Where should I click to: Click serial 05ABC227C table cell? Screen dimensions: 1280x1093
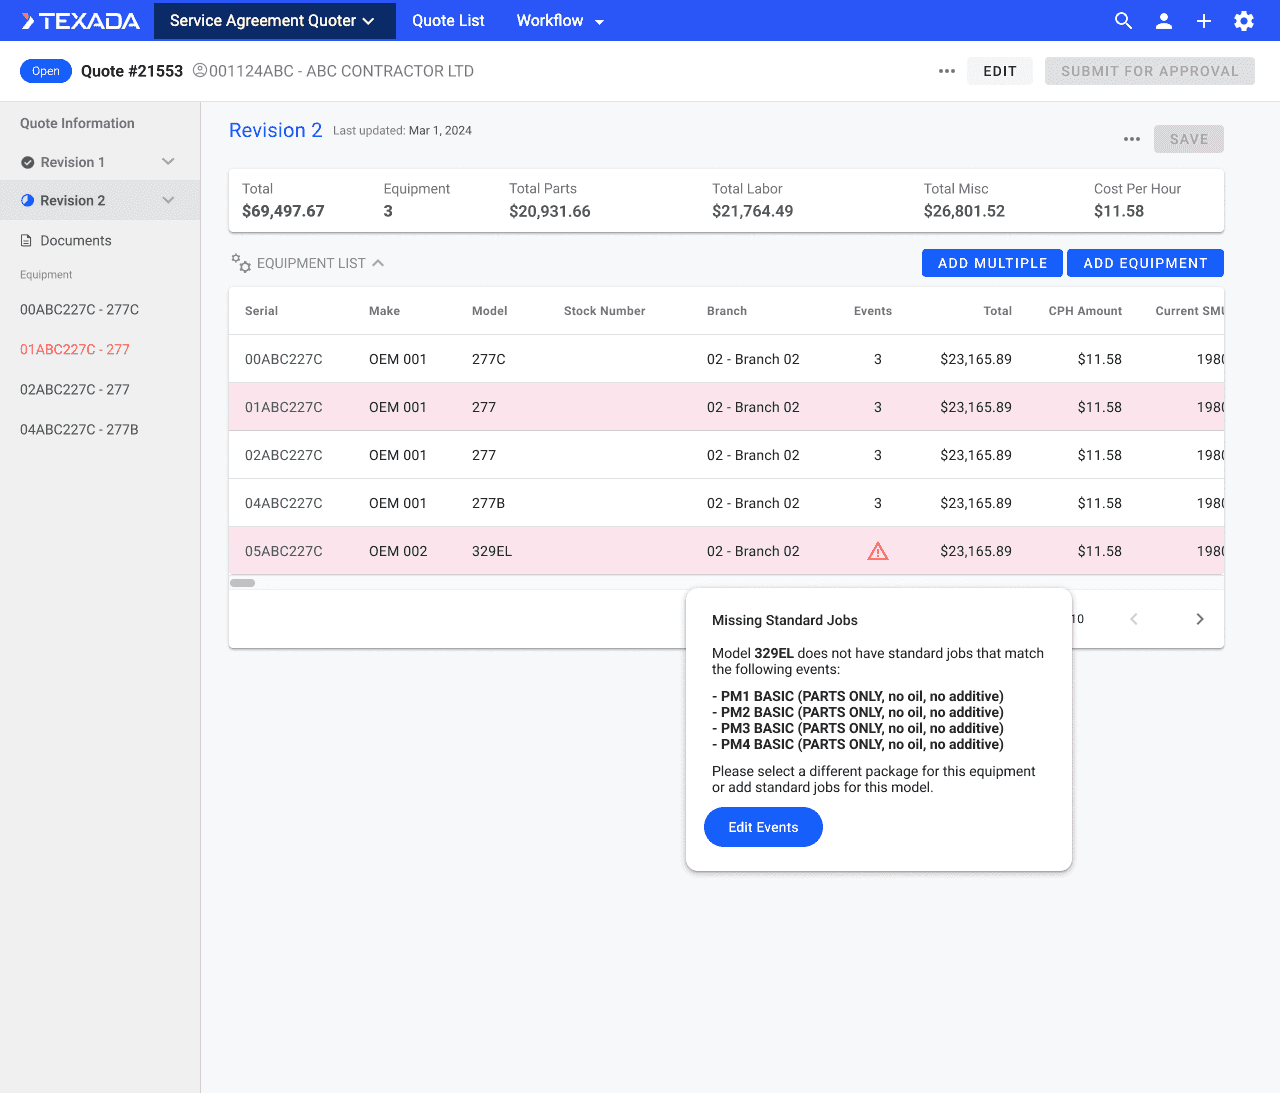click(x=284, y=551)
